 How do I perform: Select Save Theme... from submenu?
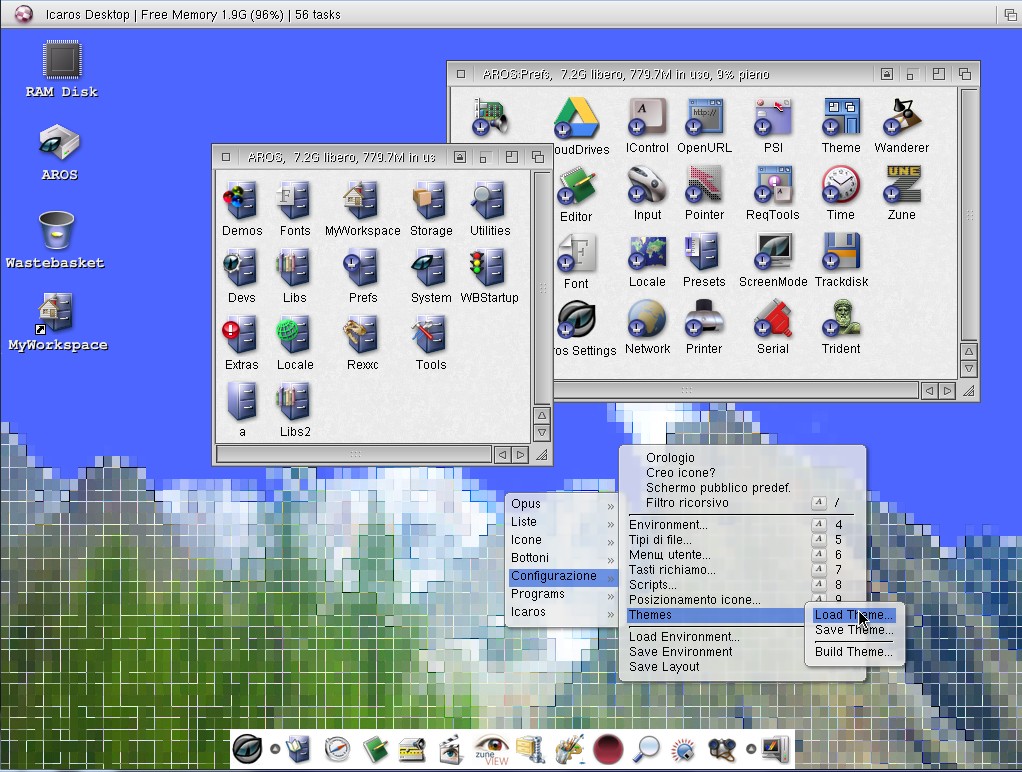click(x=853, y=630)
